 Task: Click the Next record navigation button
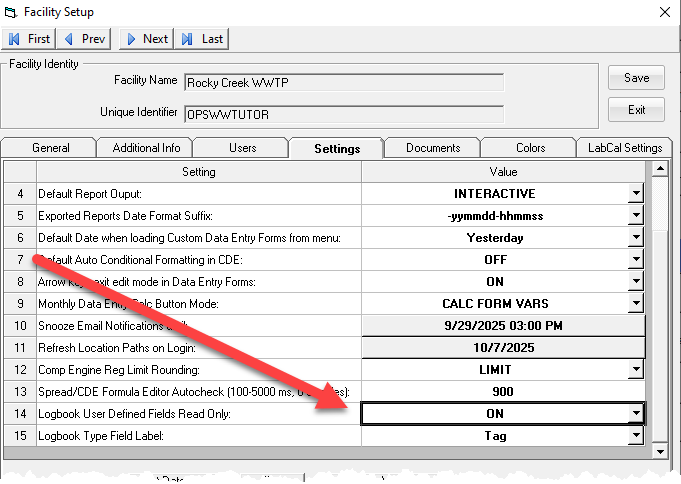[146, 39]
